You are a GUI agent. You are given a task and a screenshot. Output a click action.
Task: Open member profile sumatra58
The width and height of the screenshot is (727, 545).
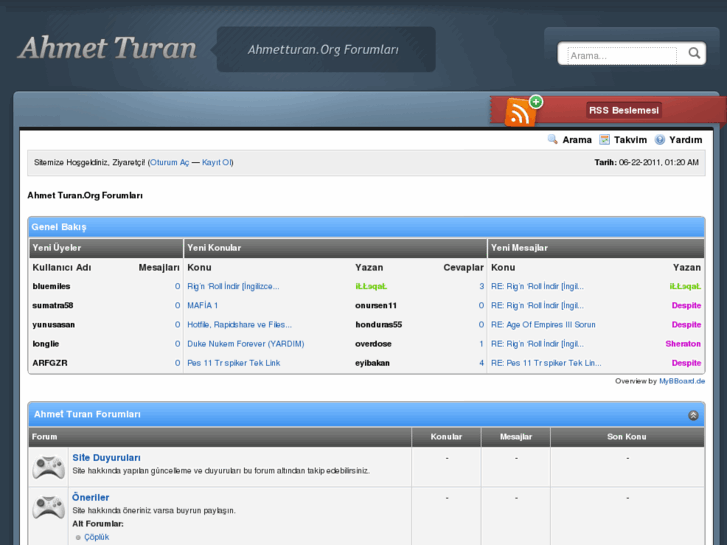coord(52,305)
